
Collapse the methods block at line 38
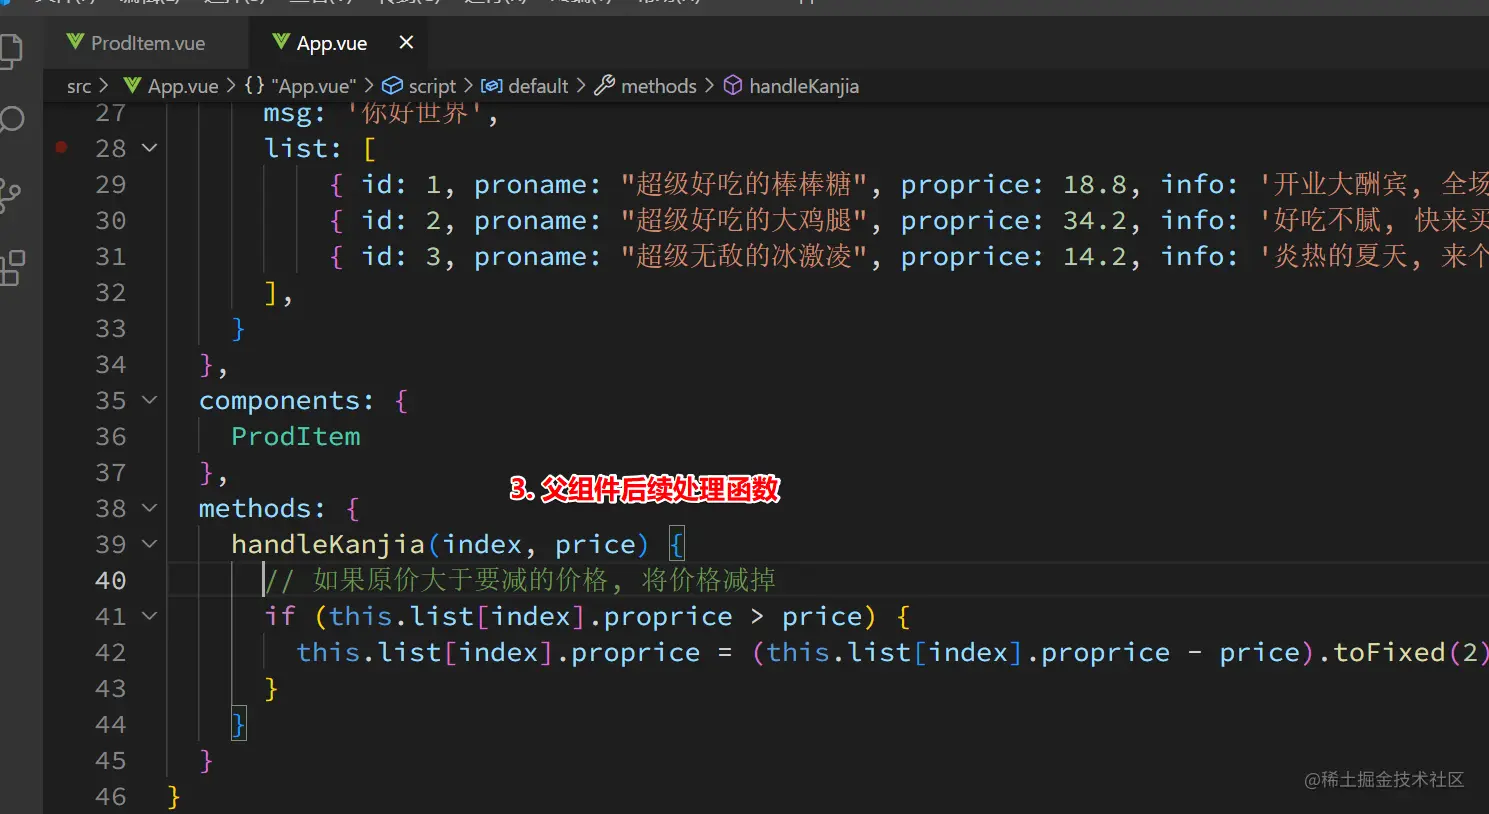coord(150,508)
